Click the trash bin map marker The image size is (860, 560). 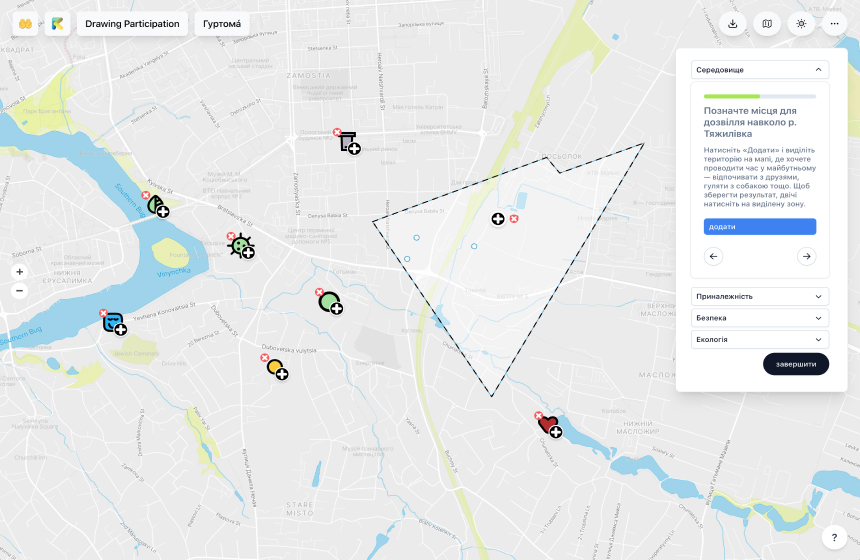point(348,142)
